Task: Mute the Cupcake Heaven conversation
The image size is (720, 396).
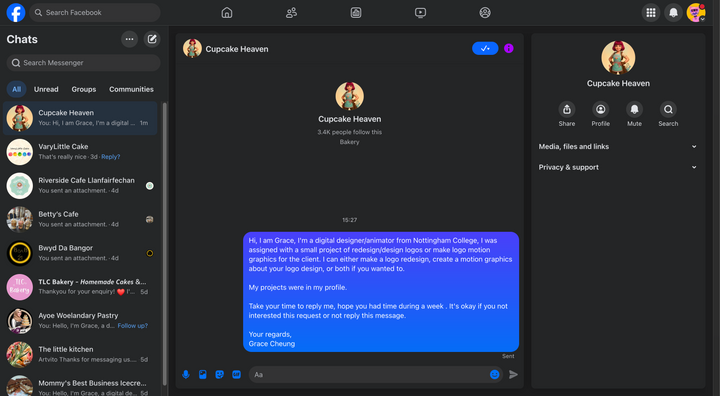Action: pos(634,109)
